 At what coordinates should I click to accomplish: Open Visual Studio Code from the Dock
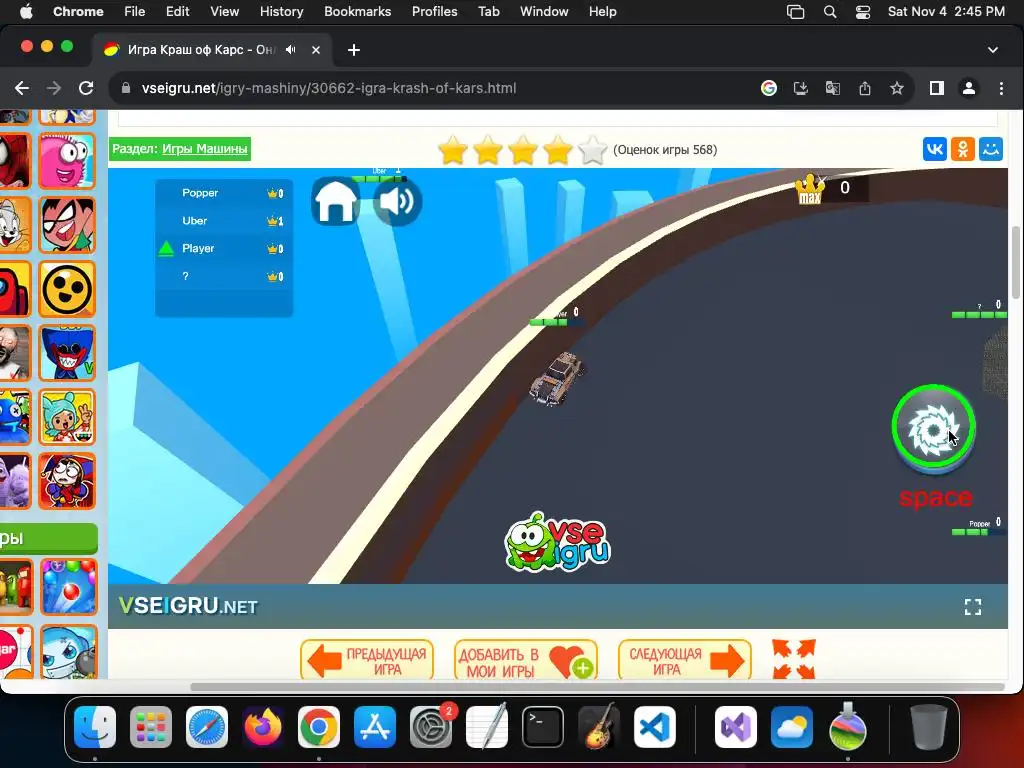[x=654, y=727]
